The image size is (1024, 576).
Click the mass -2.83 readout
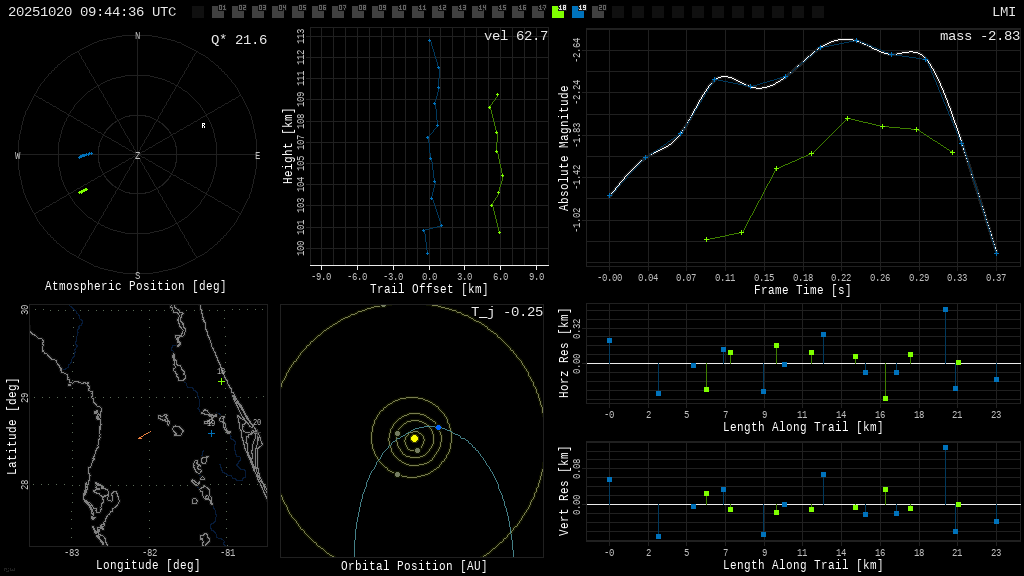click(979, 36)
